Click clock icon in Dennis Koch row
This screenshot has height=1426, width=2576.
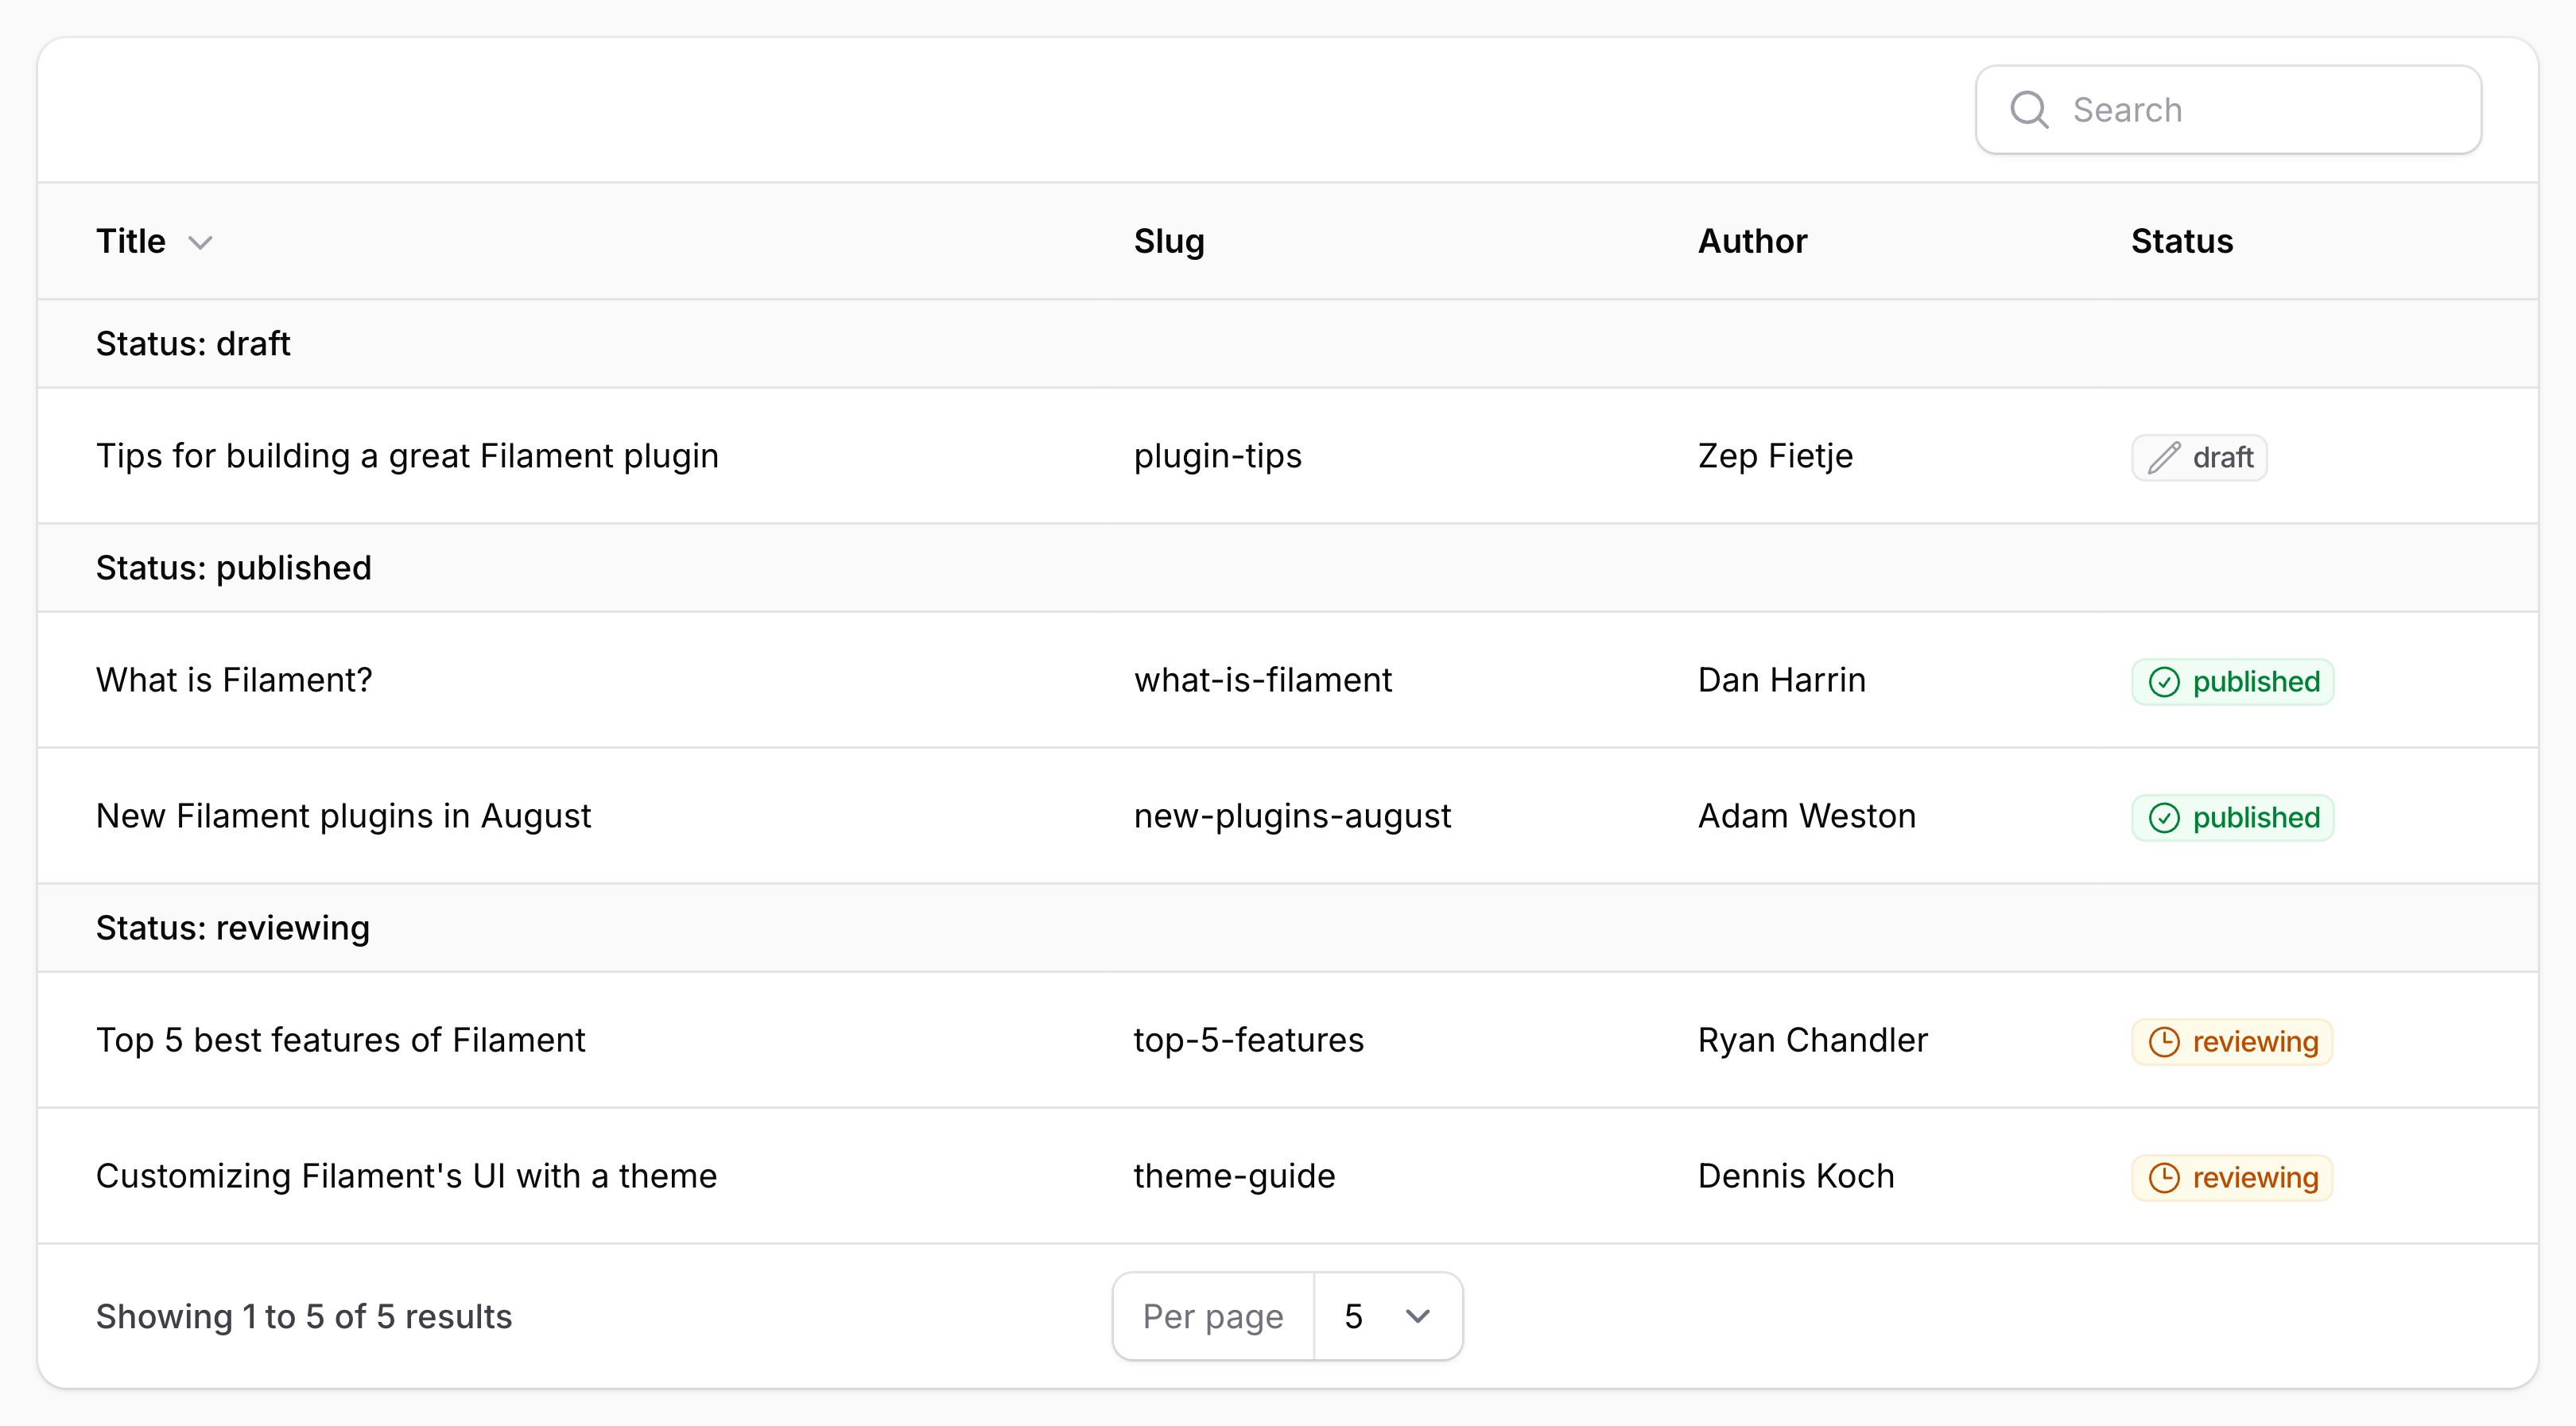coord(2164,1178)
